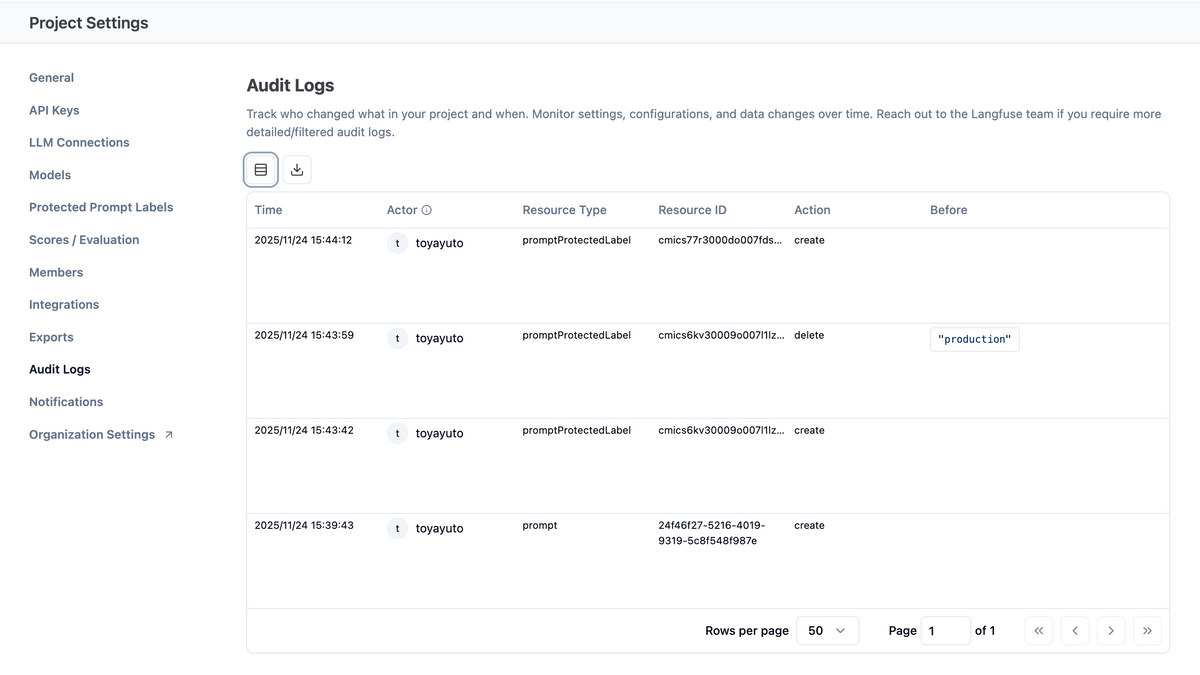
Task: Click the toyayuto avatar in first row
Action: [x=398, y=243]
